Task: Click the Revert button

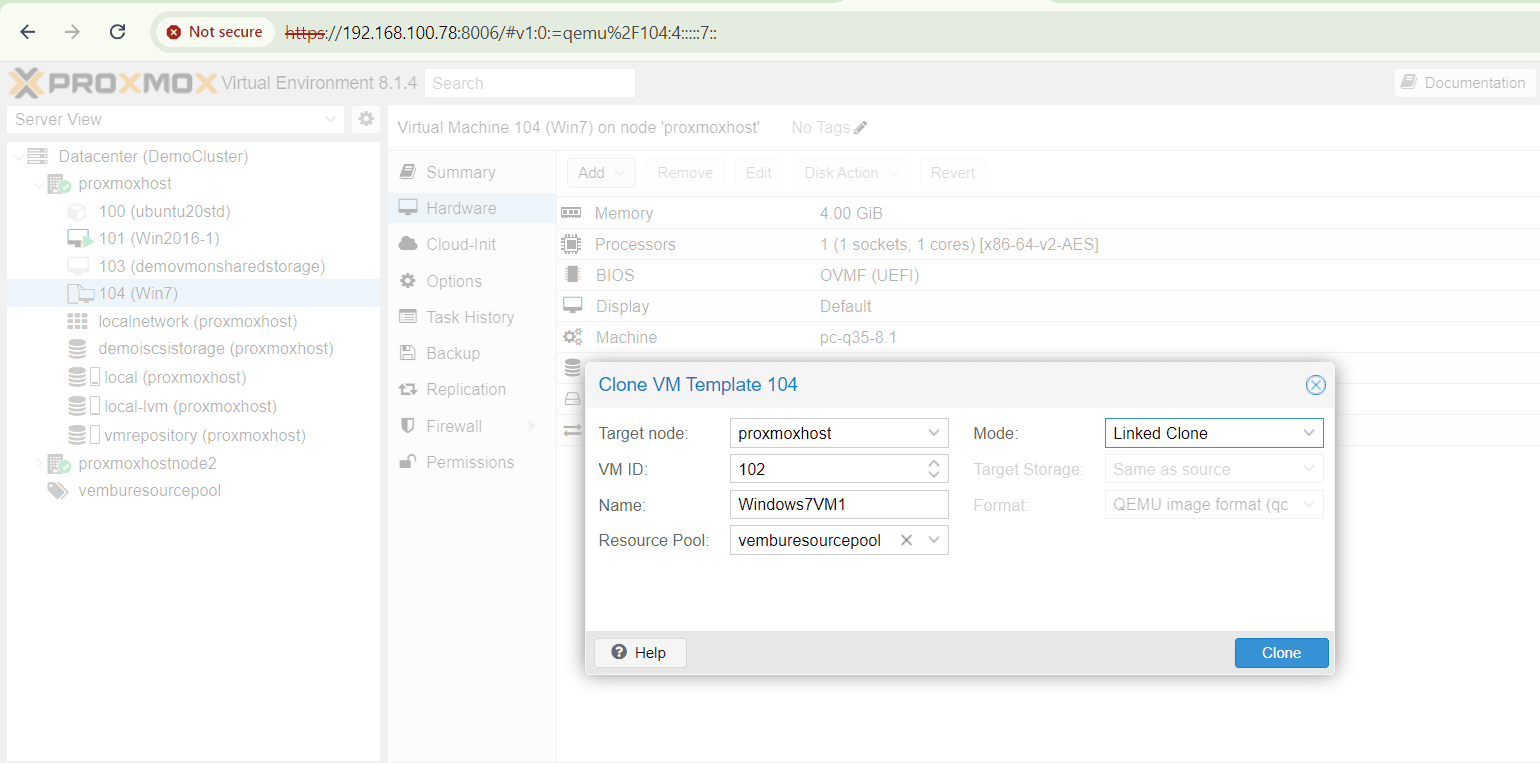Action: coord(953,173)
